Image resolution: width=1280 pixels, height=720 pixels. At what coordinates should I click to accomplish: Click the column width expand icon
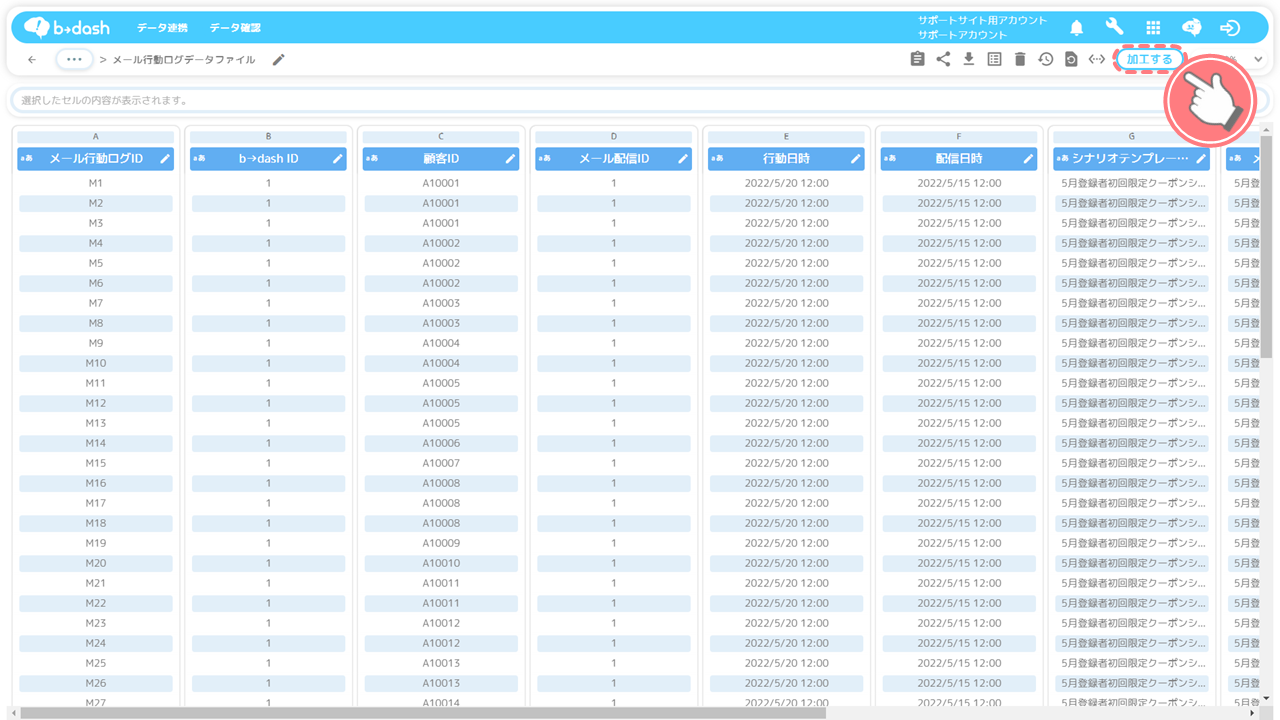1097,60
